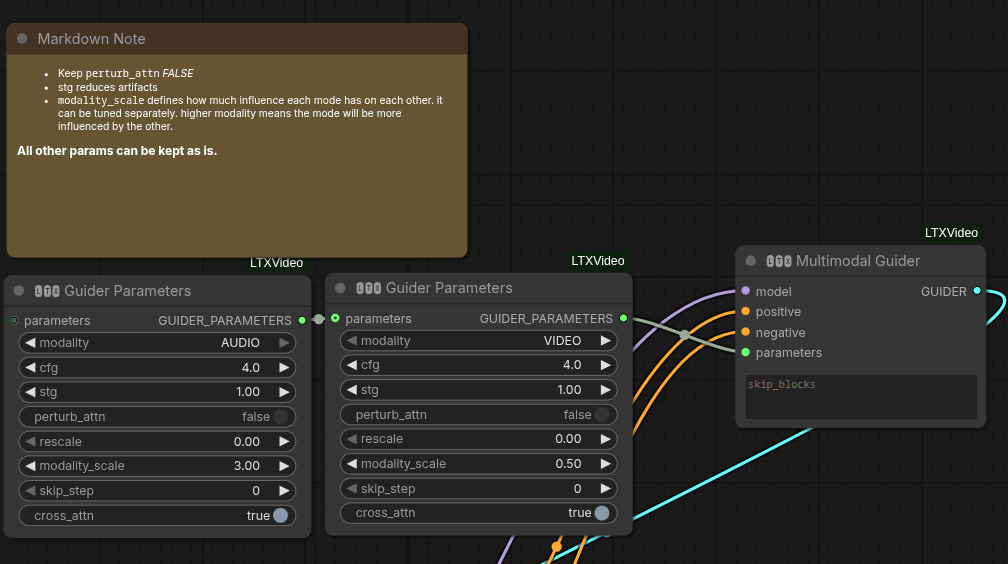Screen dimensions: 1008x564
Task: Click the negative input socket on Multimodal Guider
Action: (746, 332)
